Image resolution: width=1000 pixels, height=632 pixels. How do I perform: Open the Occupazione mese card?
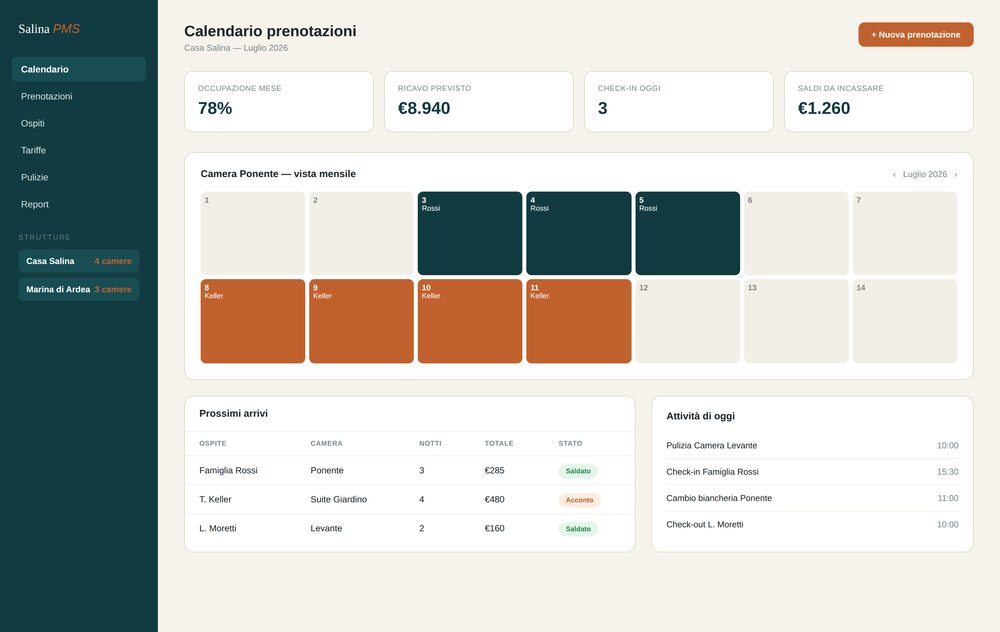click(279, 102)
